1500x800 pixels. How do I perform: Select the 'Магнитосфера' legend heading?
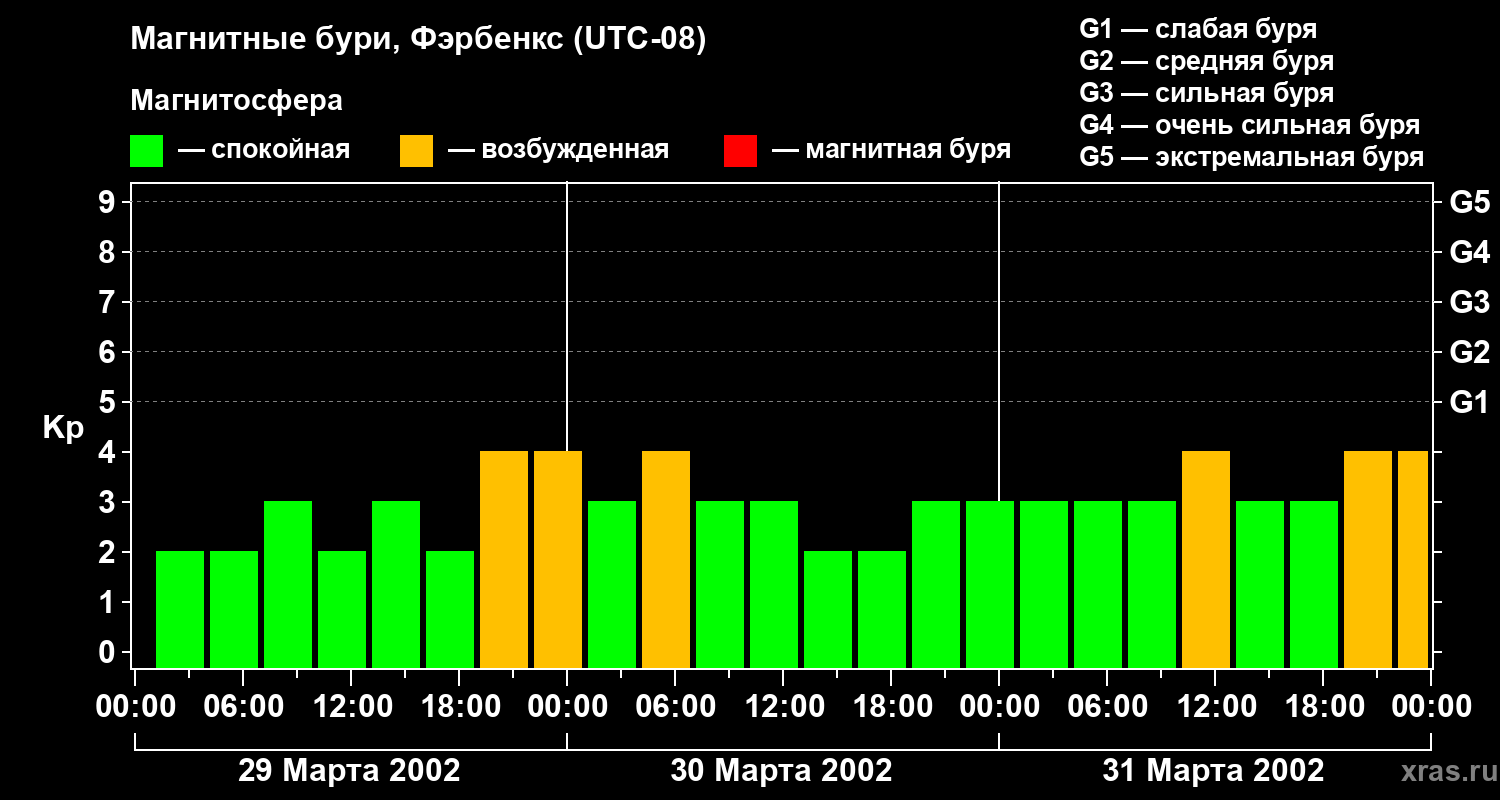click(x=237, y=101)
